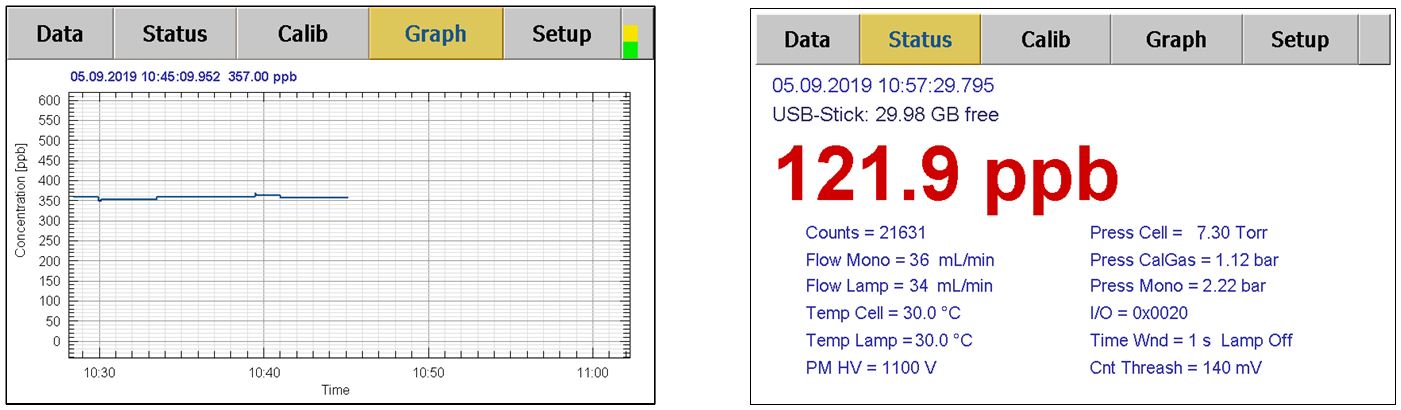The width and height of the screenshot is (1401, 410).
Task: Open Calib tab in right status panel
Action: point(1045,40)
